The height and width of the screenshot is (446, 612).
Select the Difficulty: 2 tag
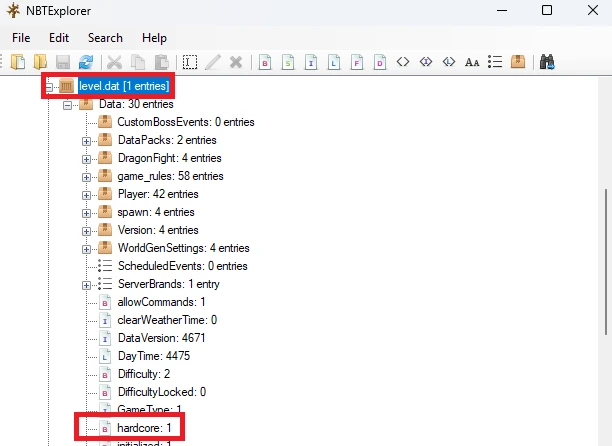point(144,374)
